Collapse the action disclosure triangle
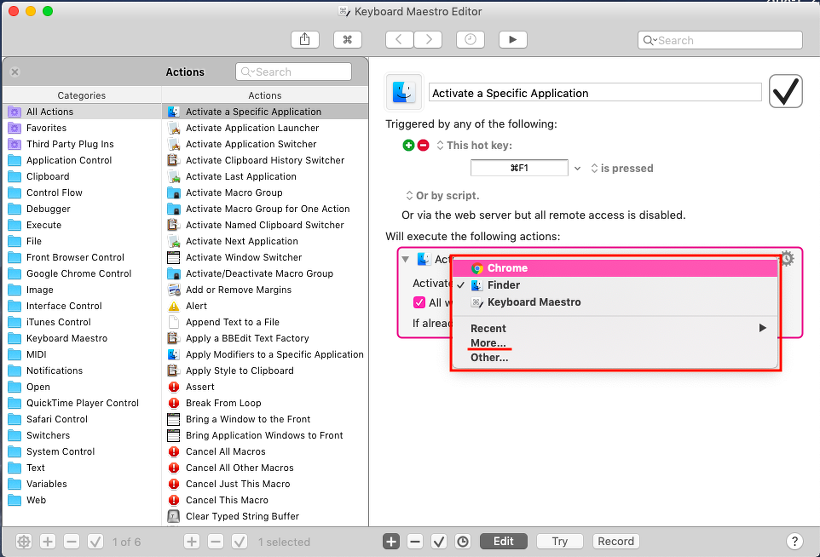The width and height of the screenshot is (820, 557). [405, 259]
